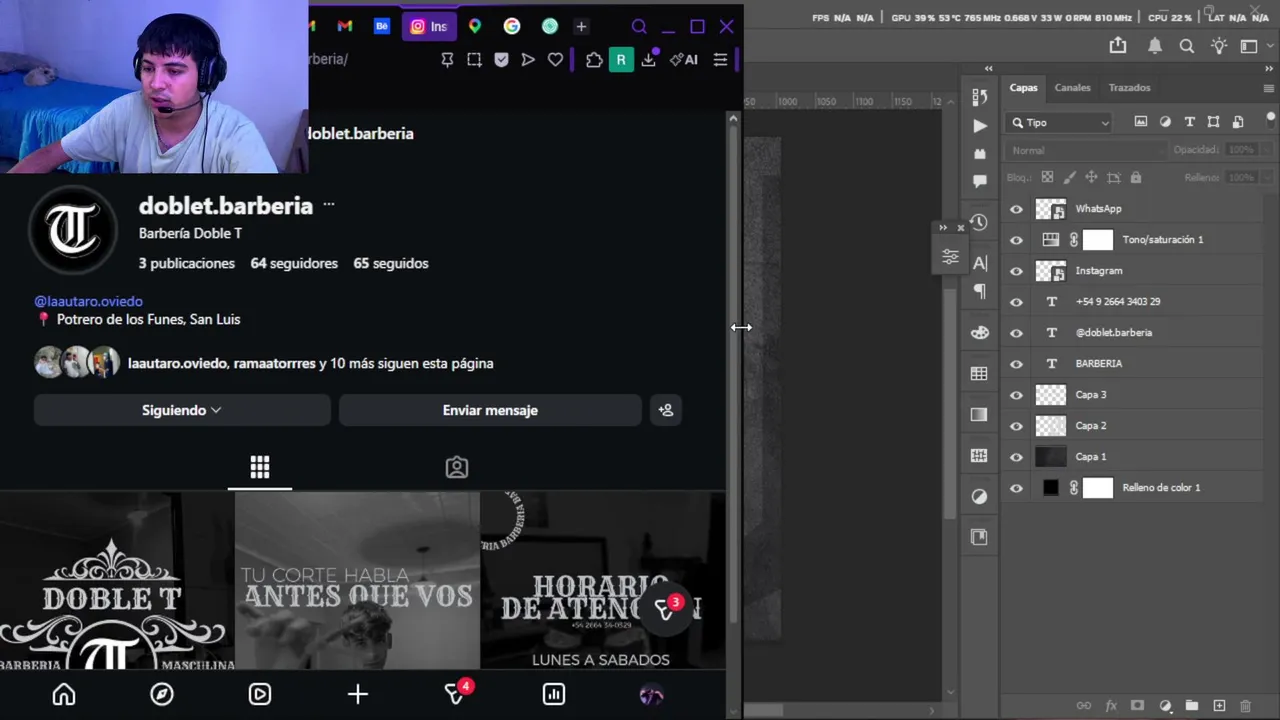Screen dimensions: 1280x720
Task: Hide the Capa 3 layer
Action: coord(1017,395)
